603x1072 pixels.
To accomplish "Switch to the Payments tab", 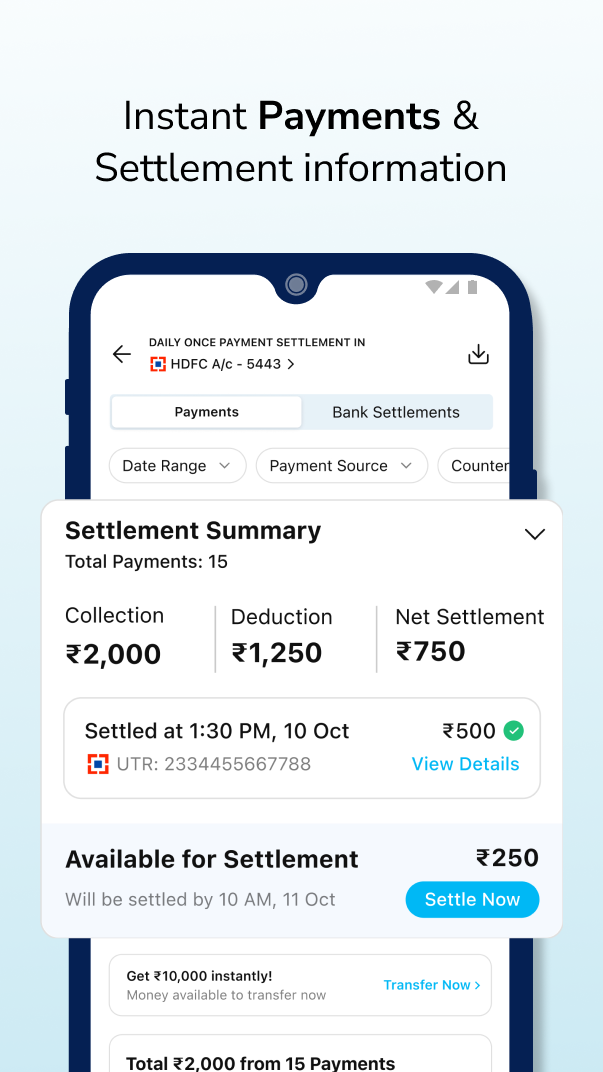I will click(x=205, y=411).
